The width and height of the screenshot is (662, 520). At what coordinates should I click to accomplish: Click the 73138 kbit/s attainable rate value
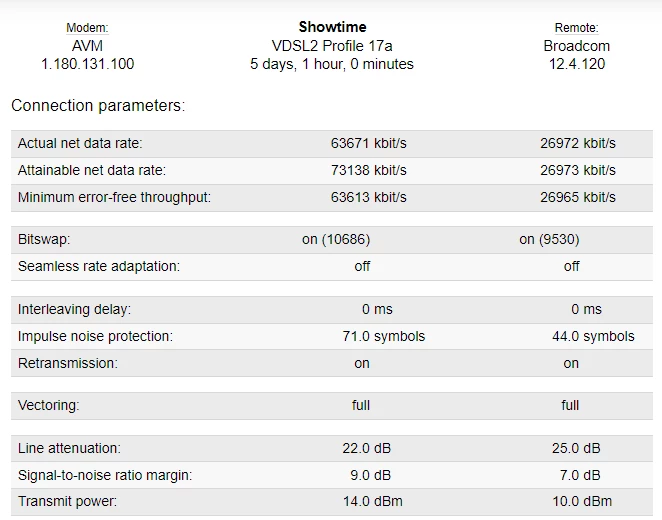pyautogui.click(x=369, y=171)
